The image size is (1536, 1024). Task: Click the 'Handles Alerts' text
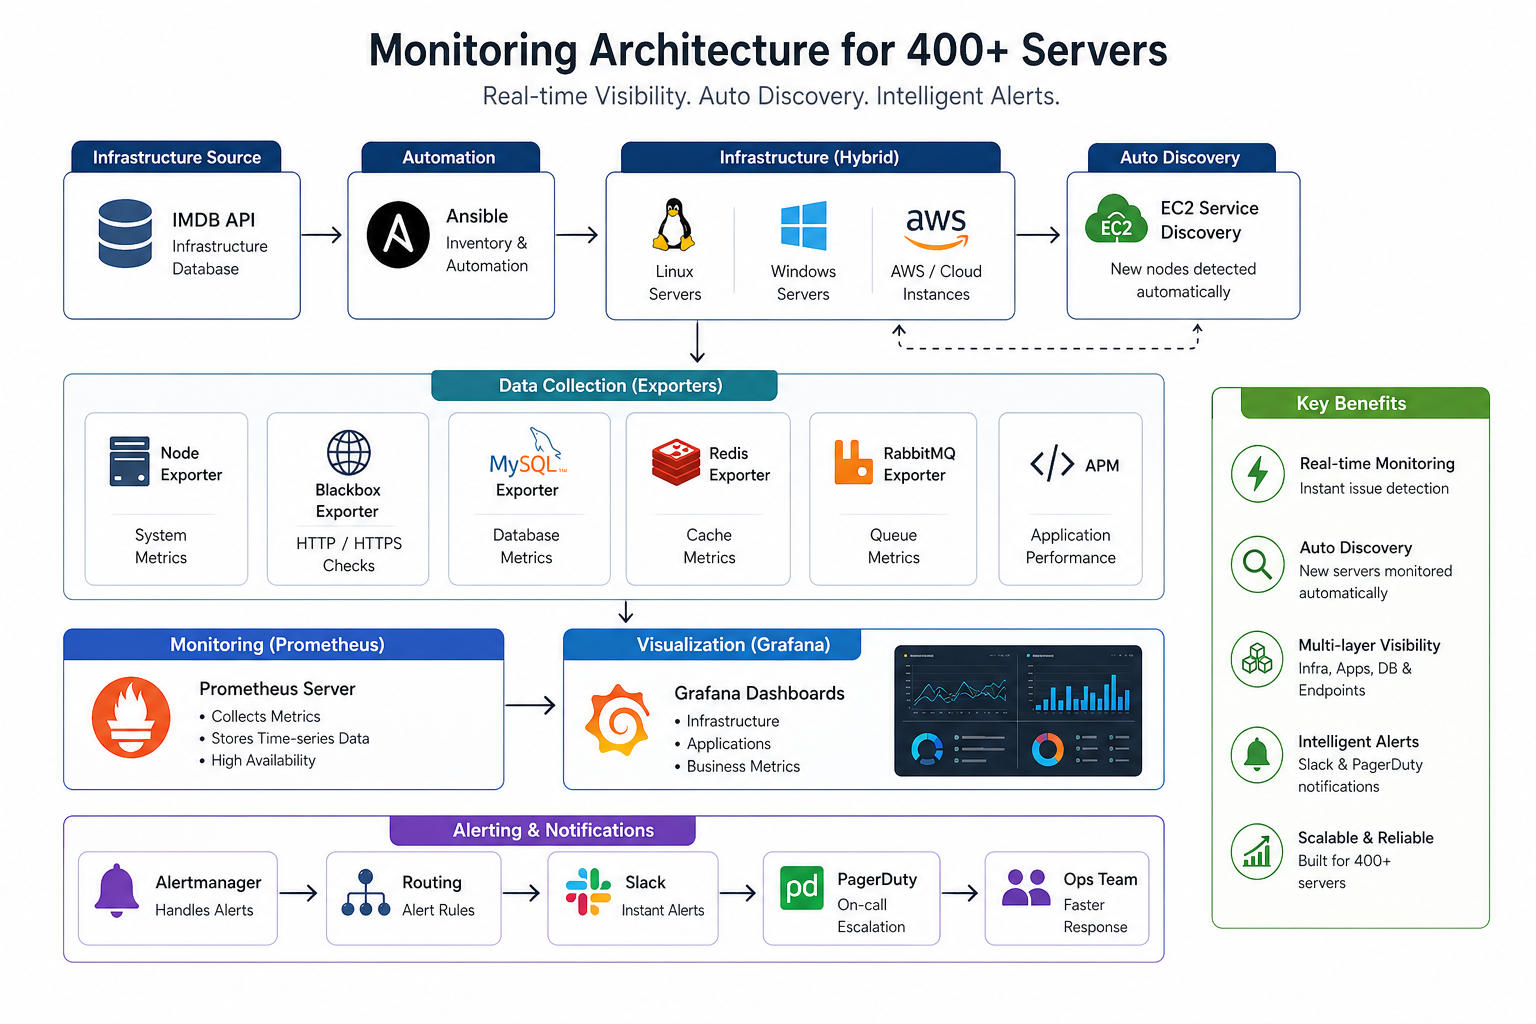point(204,910)
